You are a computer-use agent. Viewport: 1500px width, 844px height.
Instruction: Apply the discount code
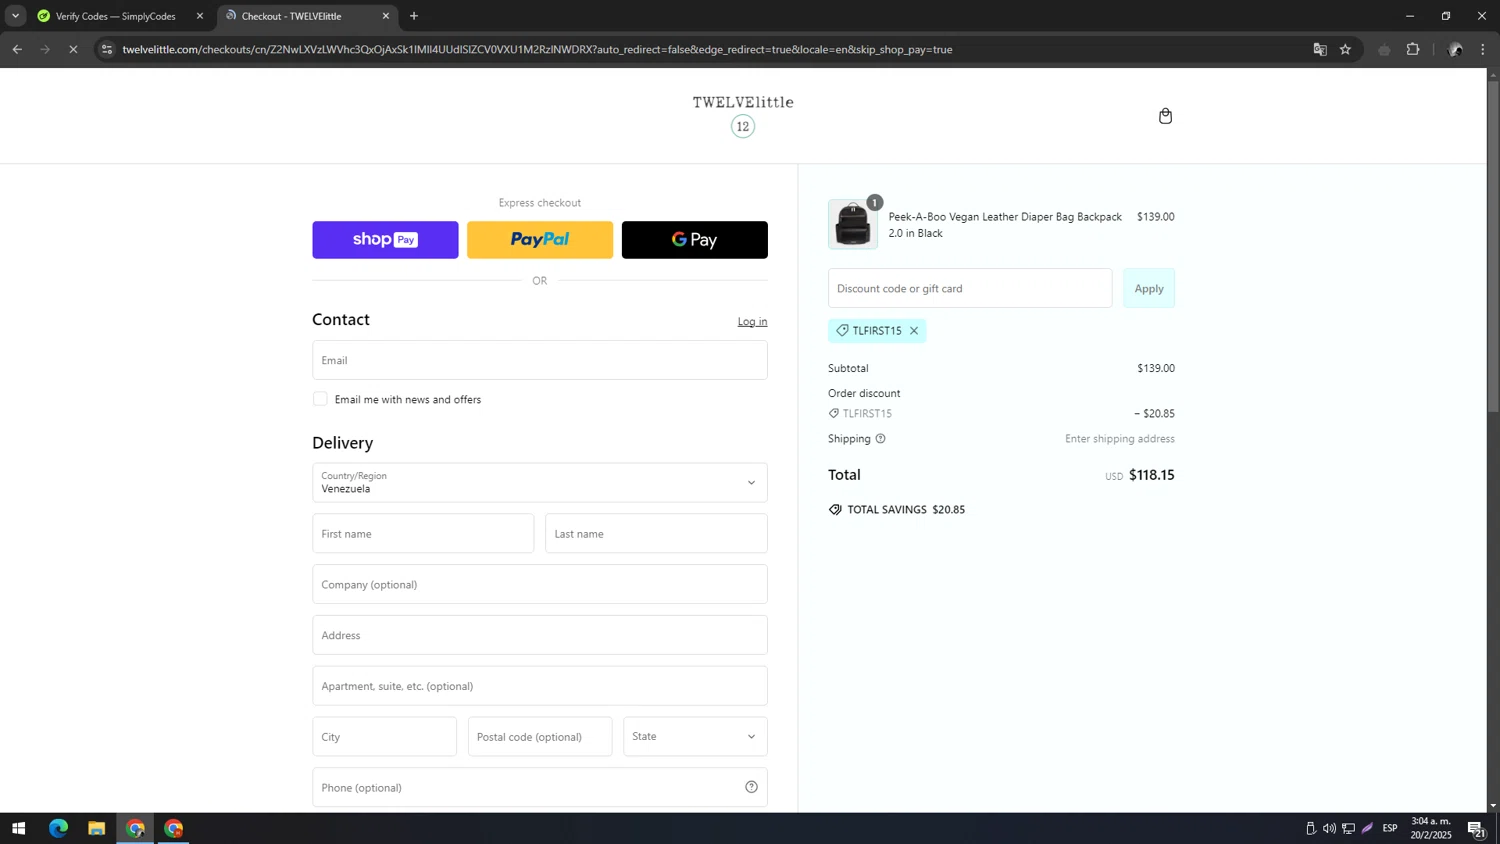tap(1149, 288)
